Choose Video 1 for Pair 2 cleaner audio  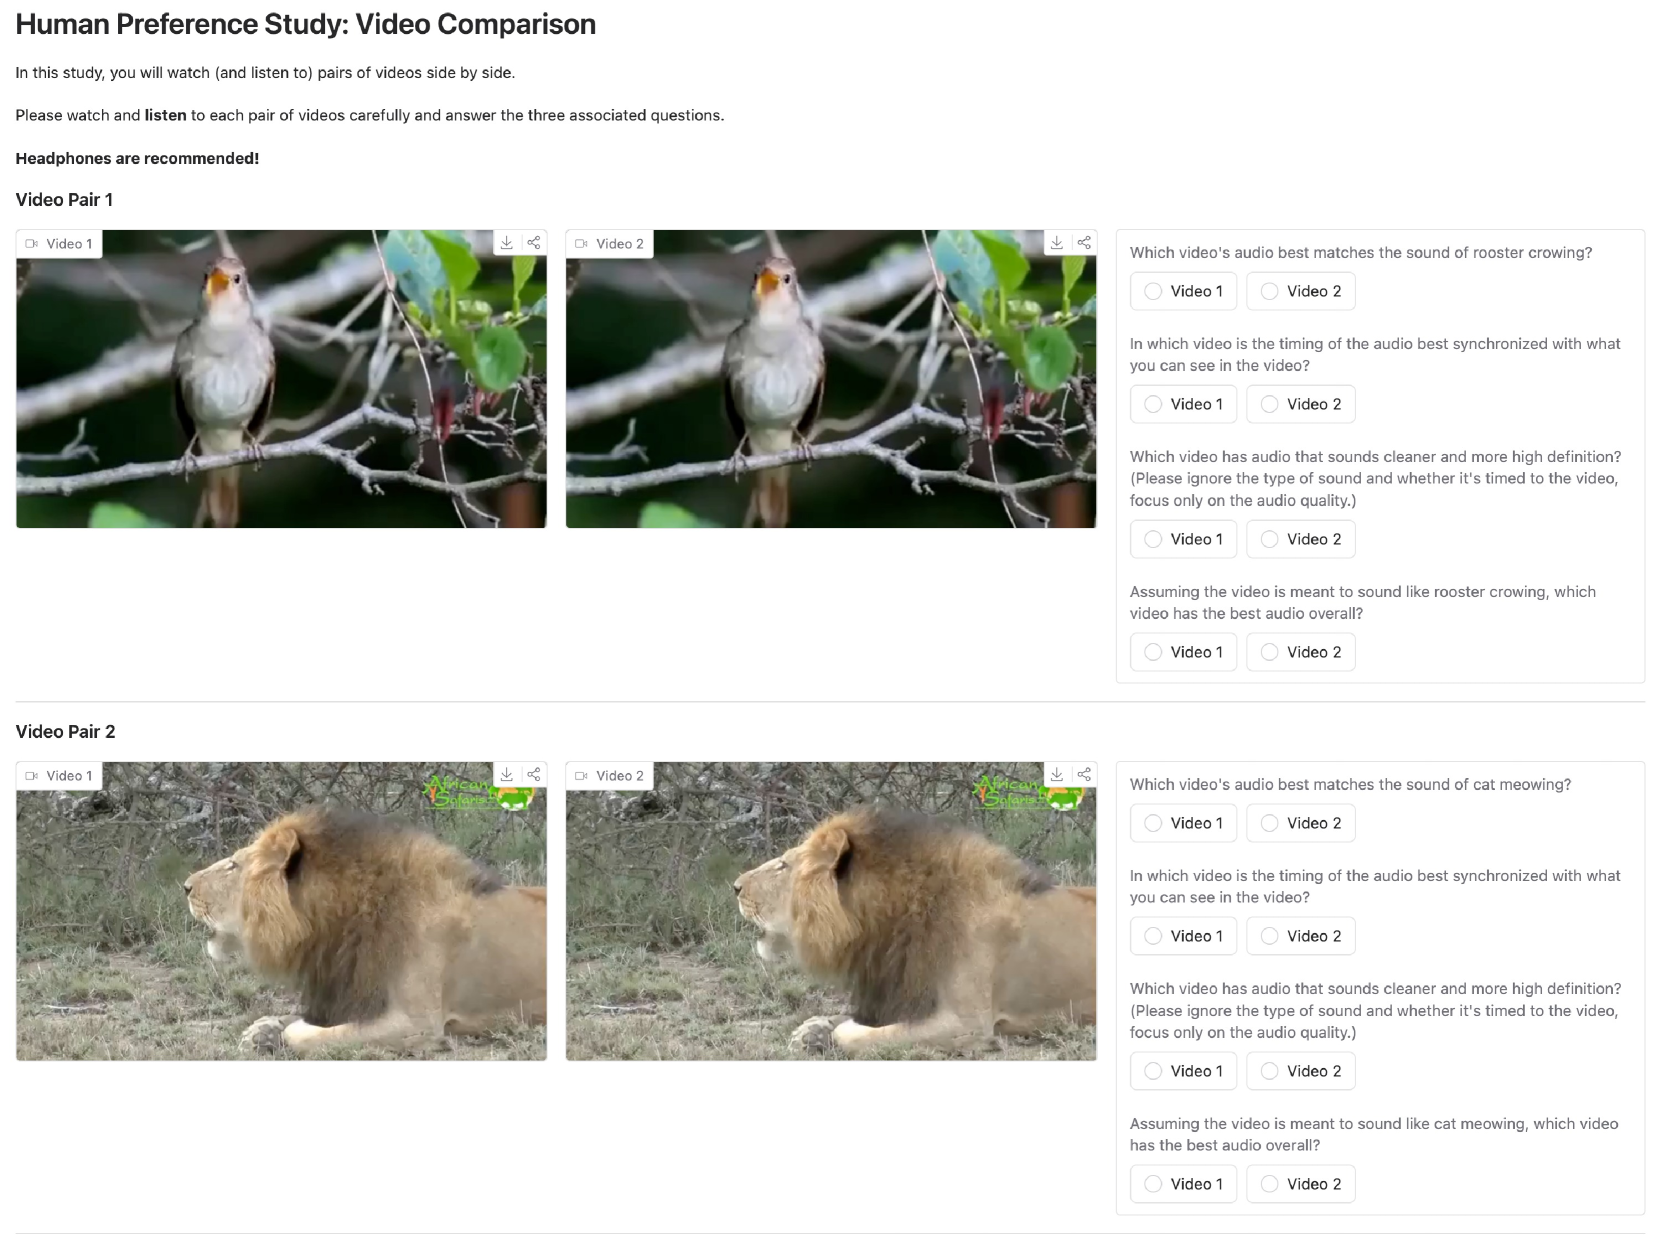[1183, 1071]
